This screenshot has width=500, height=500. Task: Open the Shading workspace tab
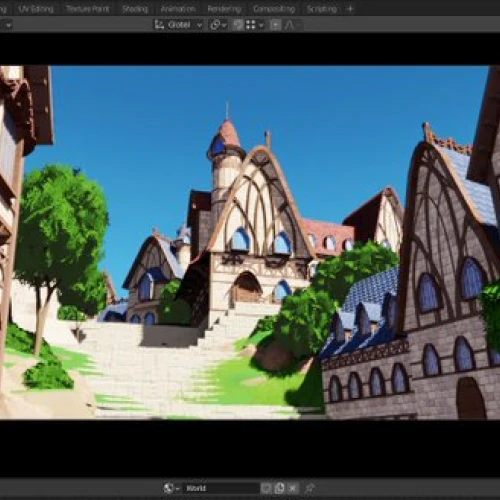pos(135,9)
